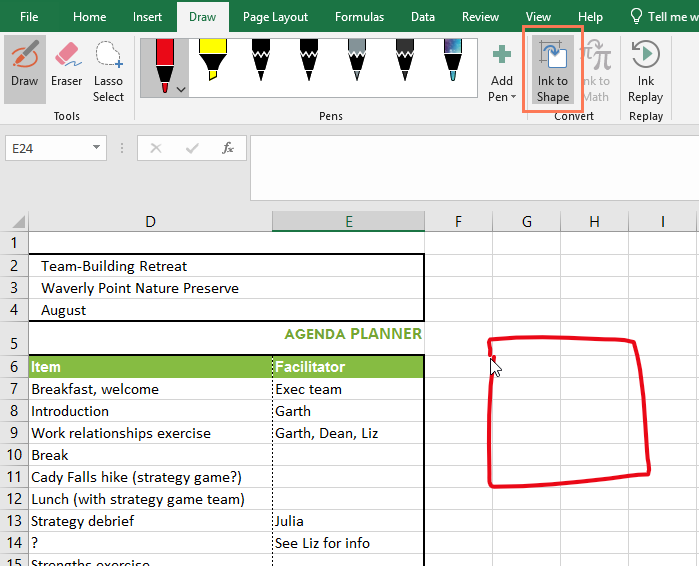
Task: Choose the yellow highlighter pen
Action: coord(213,60)
